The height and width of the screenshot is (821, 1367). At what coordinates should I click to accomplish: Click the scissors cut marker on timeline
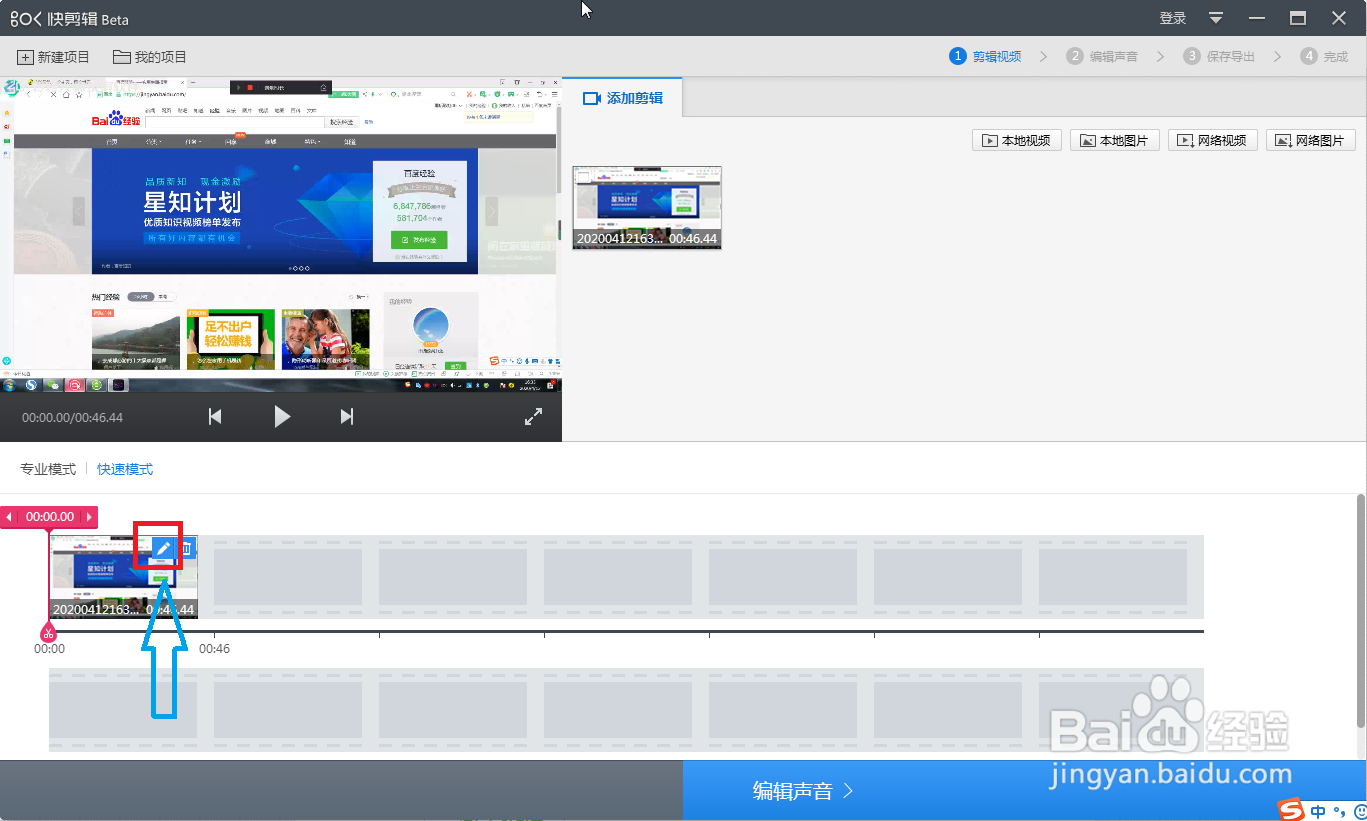pyautogui.click(x=47, y=632)
